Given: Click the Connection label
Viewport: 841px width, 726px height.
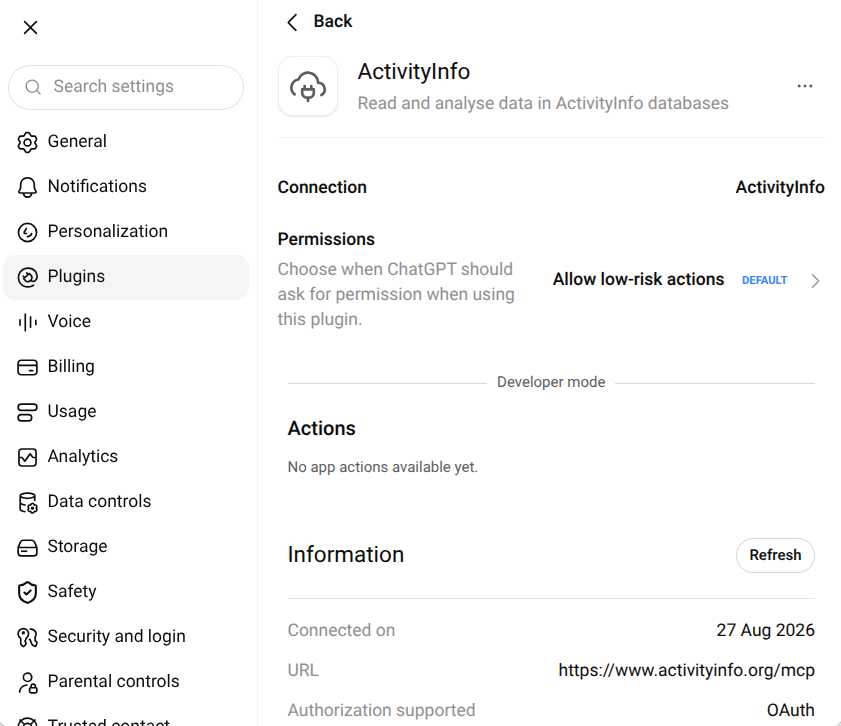Looking at the screenshot, I should pyautogui.click(x=322, y=188).
